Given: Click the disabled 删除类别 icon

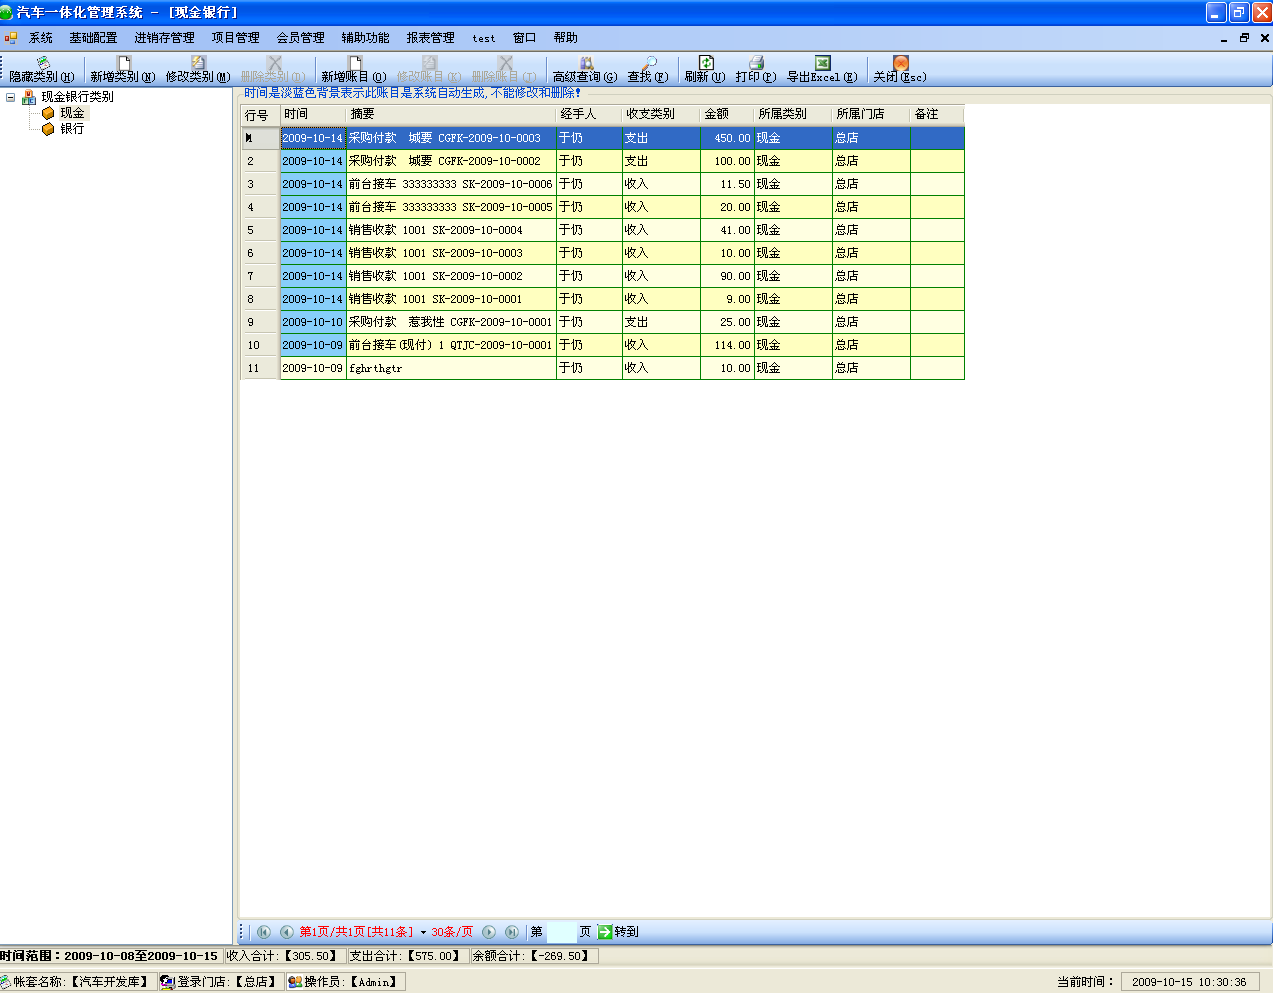Looking at the screenshot, I should click(274, 63).
